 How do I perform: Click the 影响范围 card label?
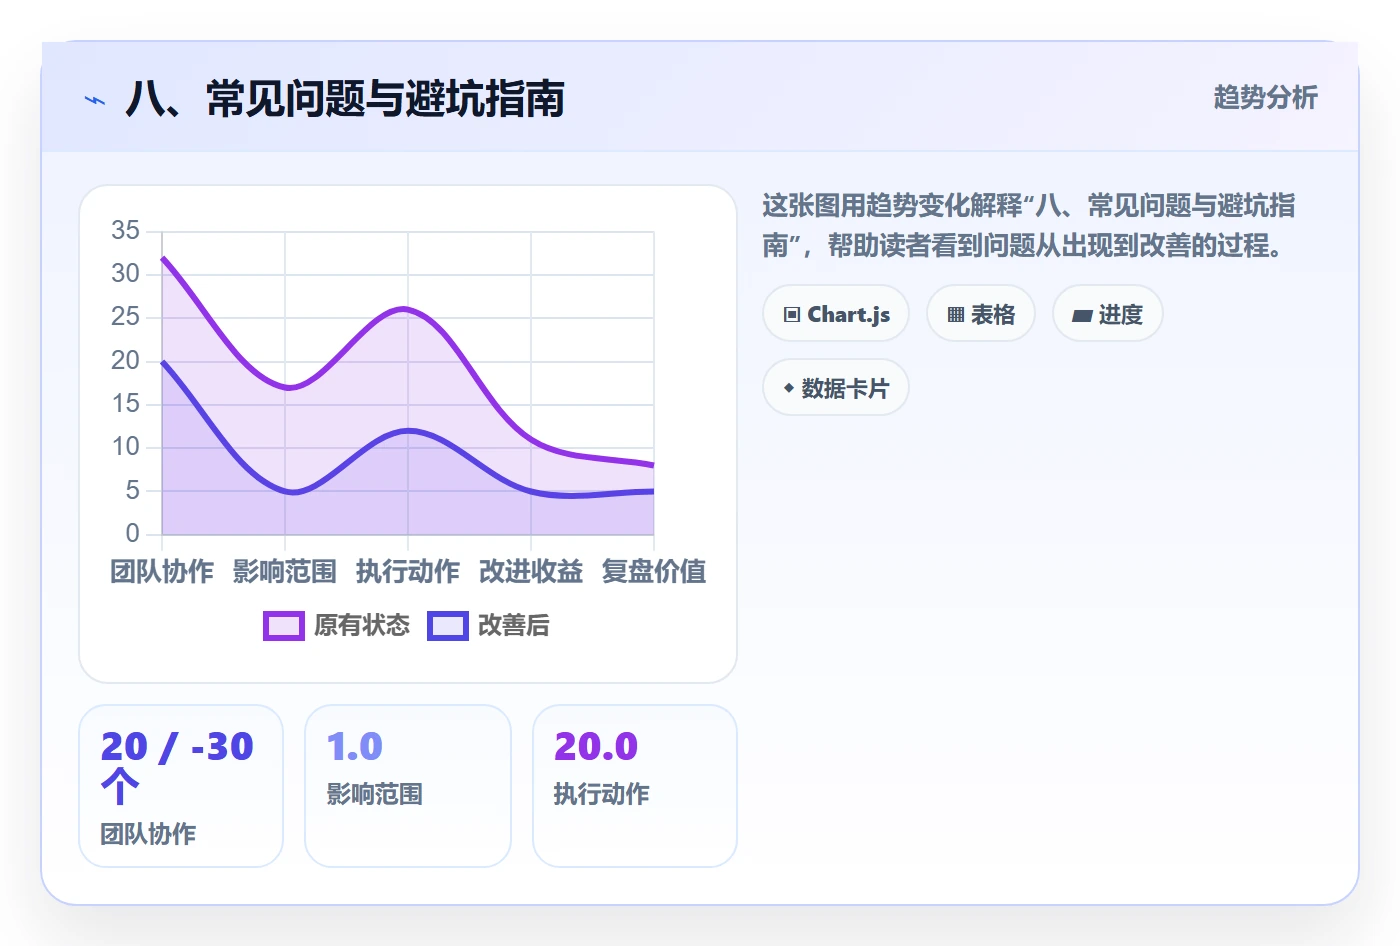click(x=375, y=794)
